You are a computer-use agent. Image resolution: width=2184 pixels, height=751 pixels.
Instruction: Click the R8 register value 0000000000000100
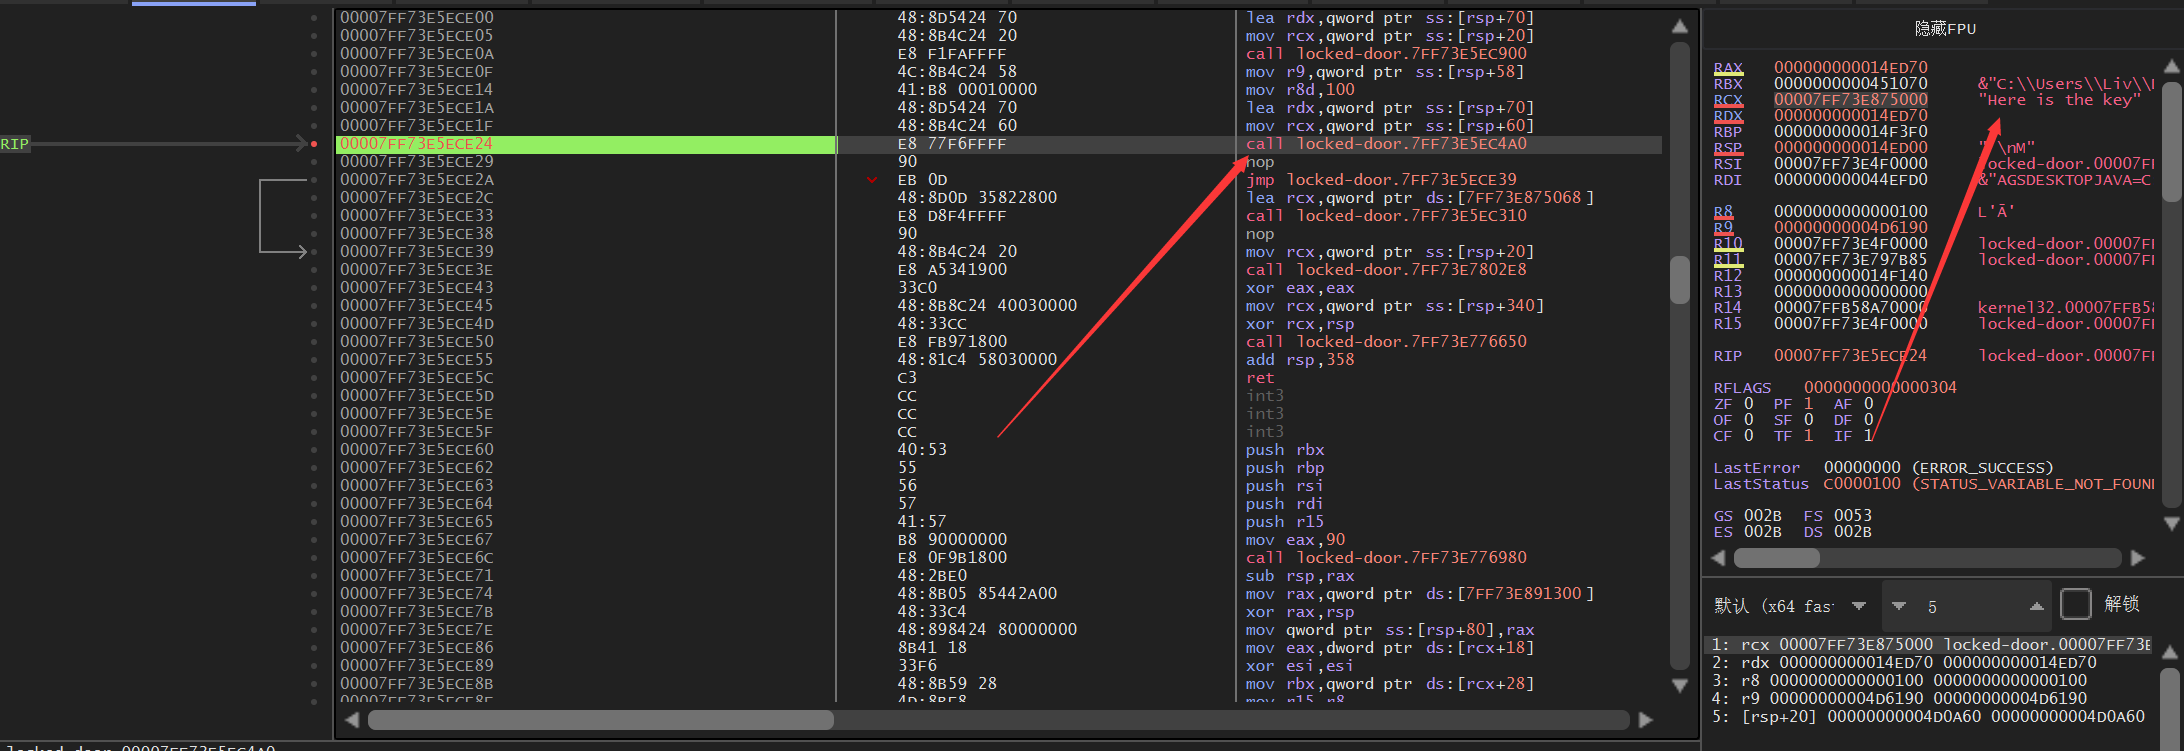tap(1851, 212)
